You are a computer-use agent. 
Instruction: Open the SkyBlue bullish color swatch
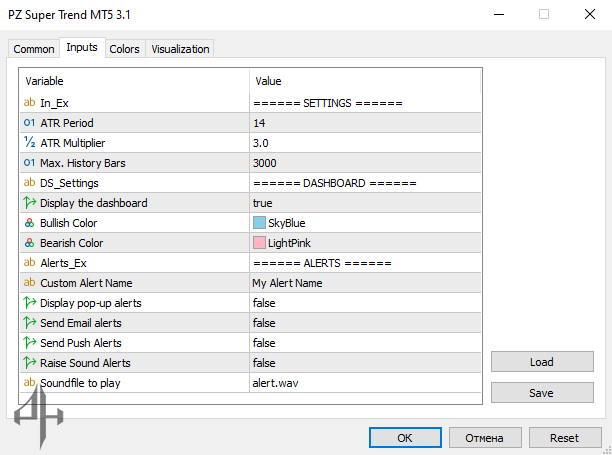(x=259, y=223)
